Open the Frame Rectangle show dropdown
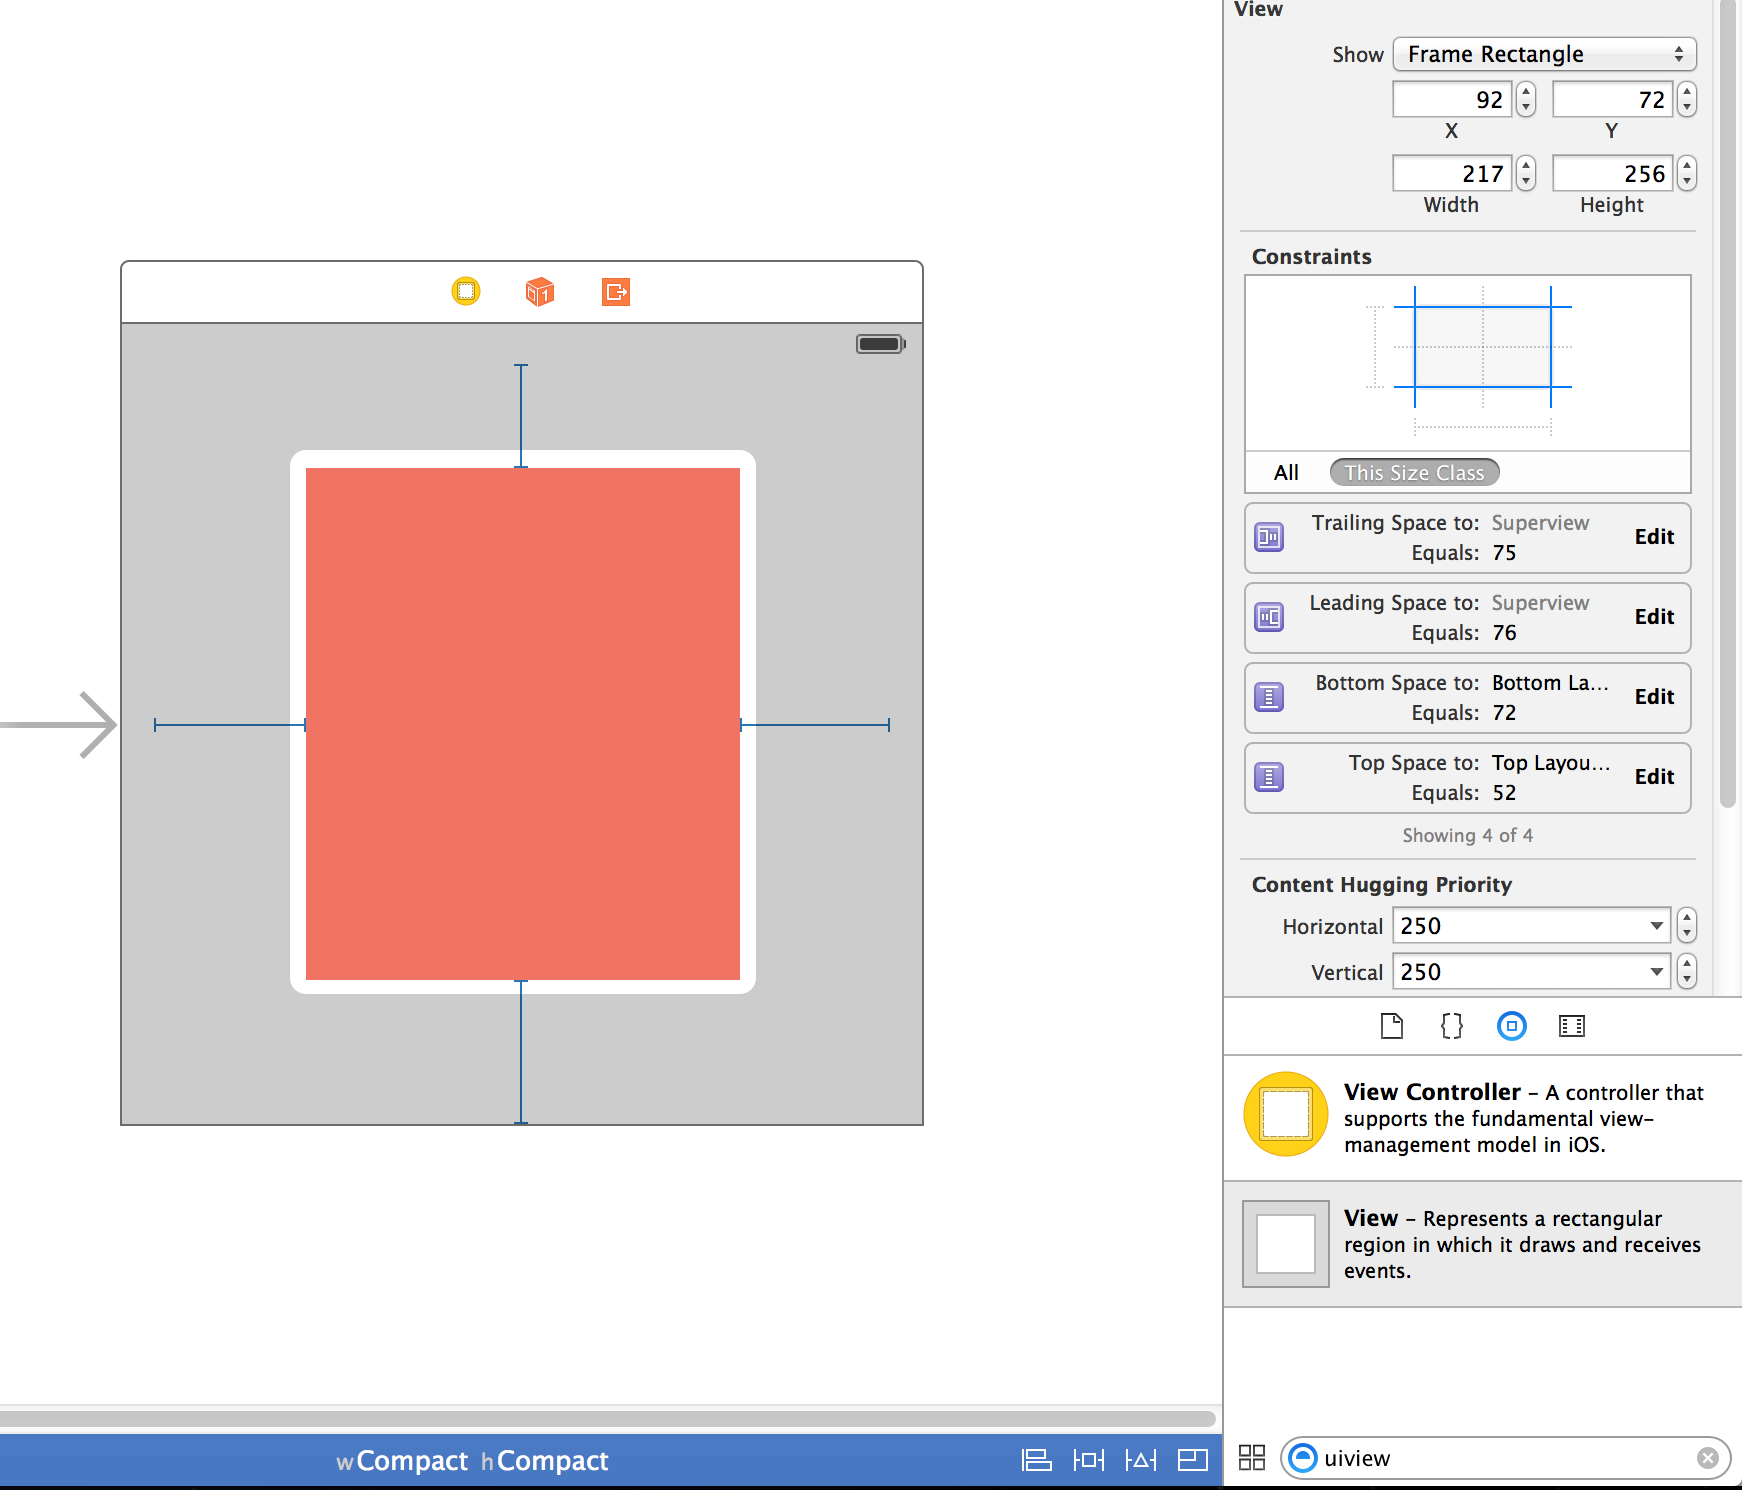1742x1490 pixels. tap(1543, 54)
